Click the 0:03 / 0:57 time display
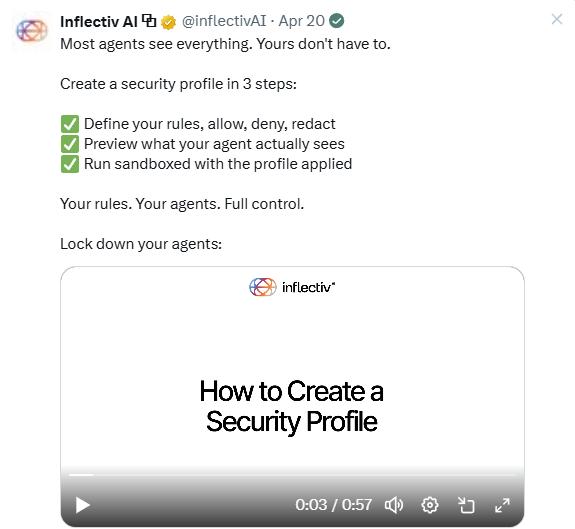Image resolution: width=575 pixels, height=529 pixels. point(334,505)
